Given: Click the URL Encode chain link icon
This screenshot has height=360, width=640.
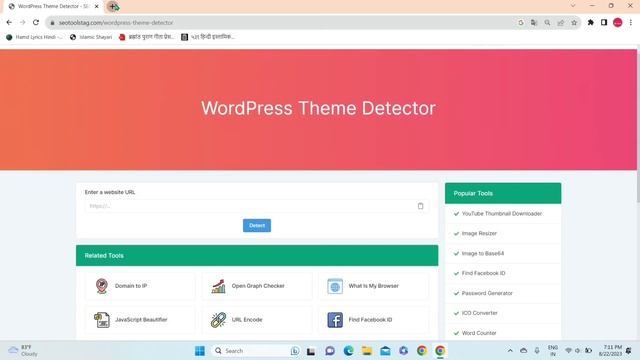Looking at the screenshot, I should click(218, 320).
